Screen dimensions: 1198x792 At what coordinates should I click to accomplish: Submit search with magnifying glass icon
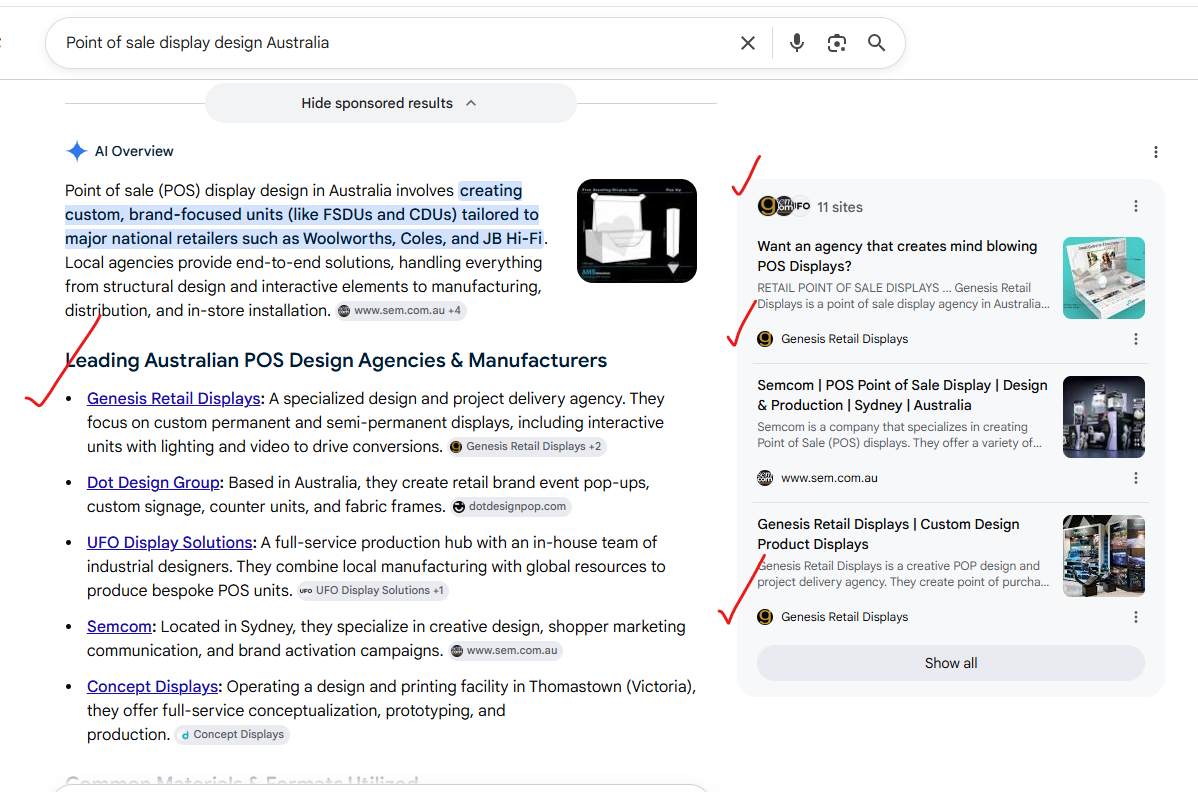pyautogui.click(x=876, y=43)
